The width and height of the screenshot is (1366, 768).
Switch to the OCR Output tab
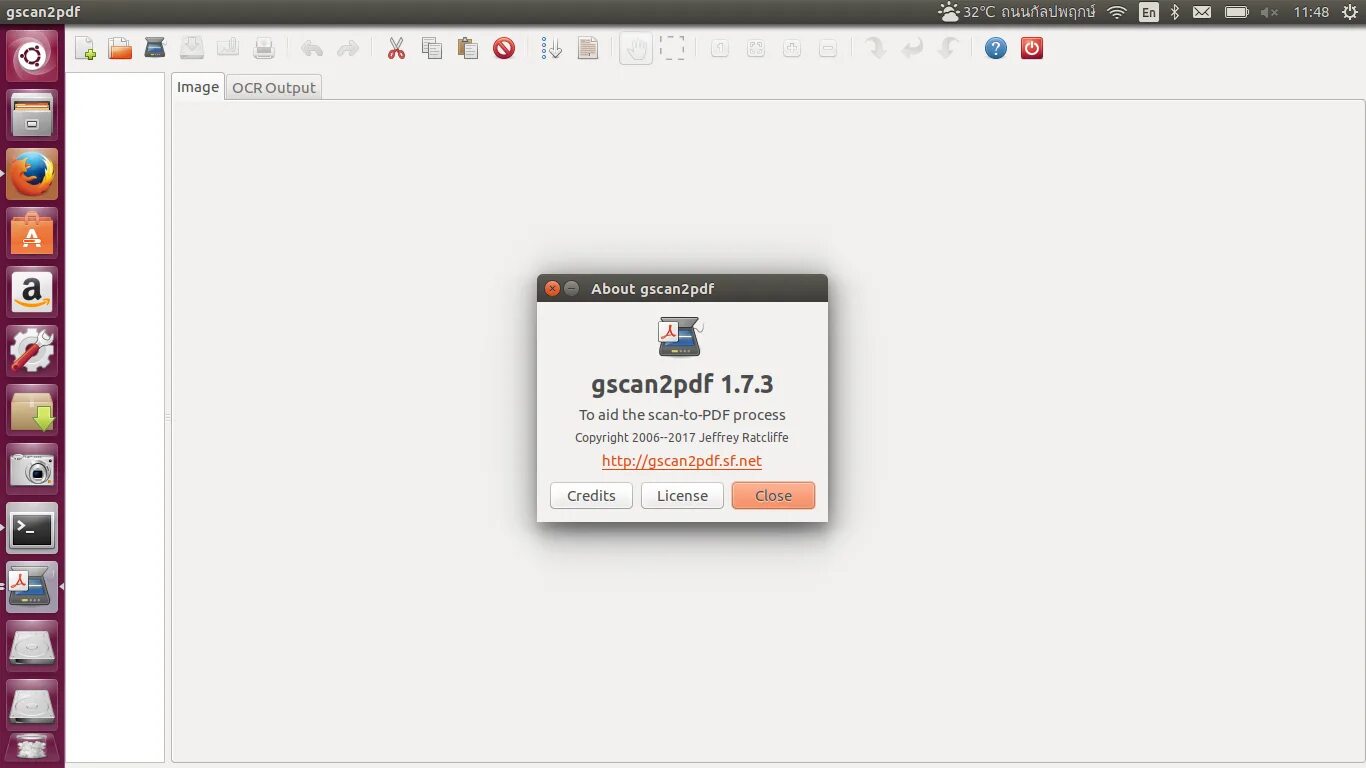click(x=274, y=88)
